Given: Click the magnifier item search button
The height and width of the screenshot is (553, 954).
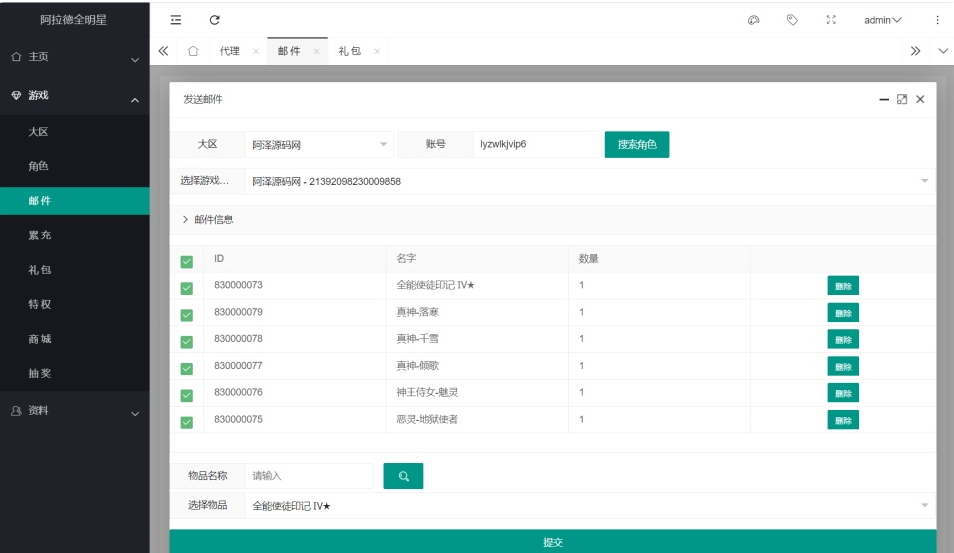Looking at the screenshot, I should click(403, 476).
